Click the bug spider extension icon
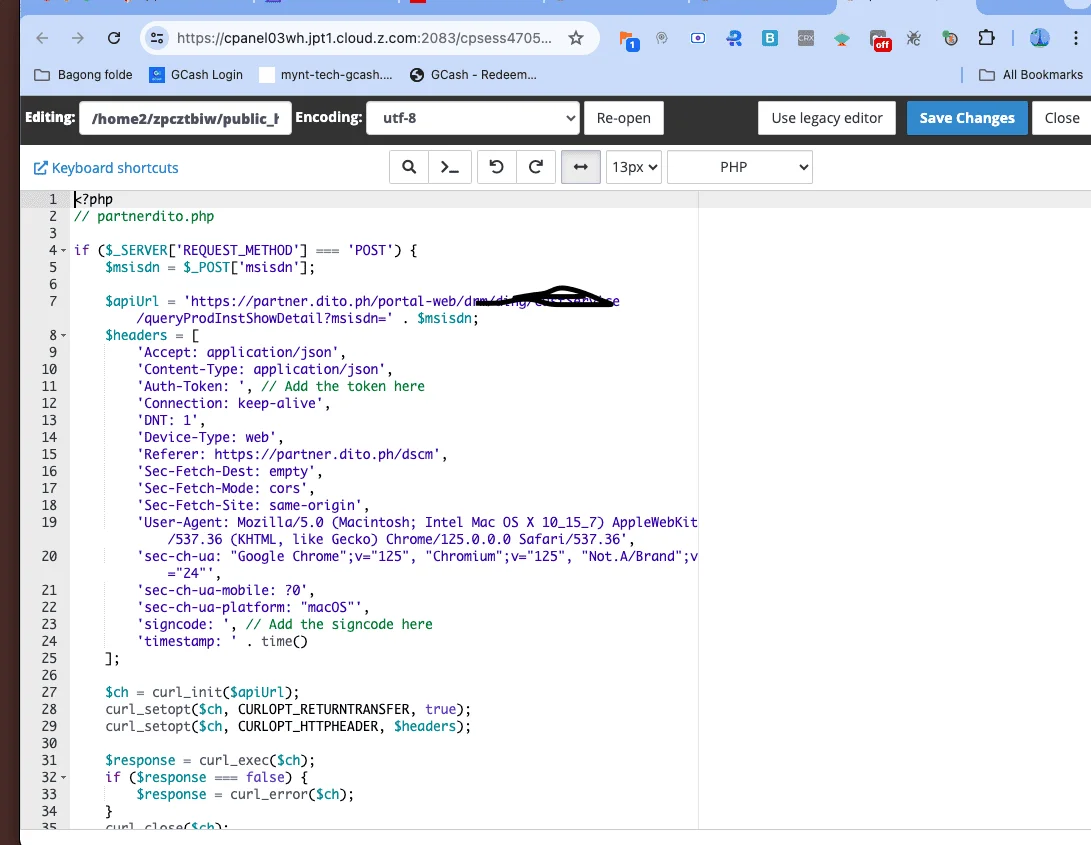 coord(914,38)
